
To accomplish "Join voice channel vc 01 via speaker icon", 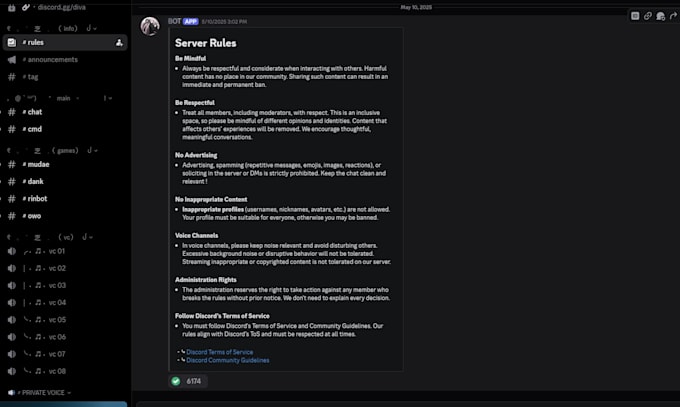I will [x=12, y=251].
